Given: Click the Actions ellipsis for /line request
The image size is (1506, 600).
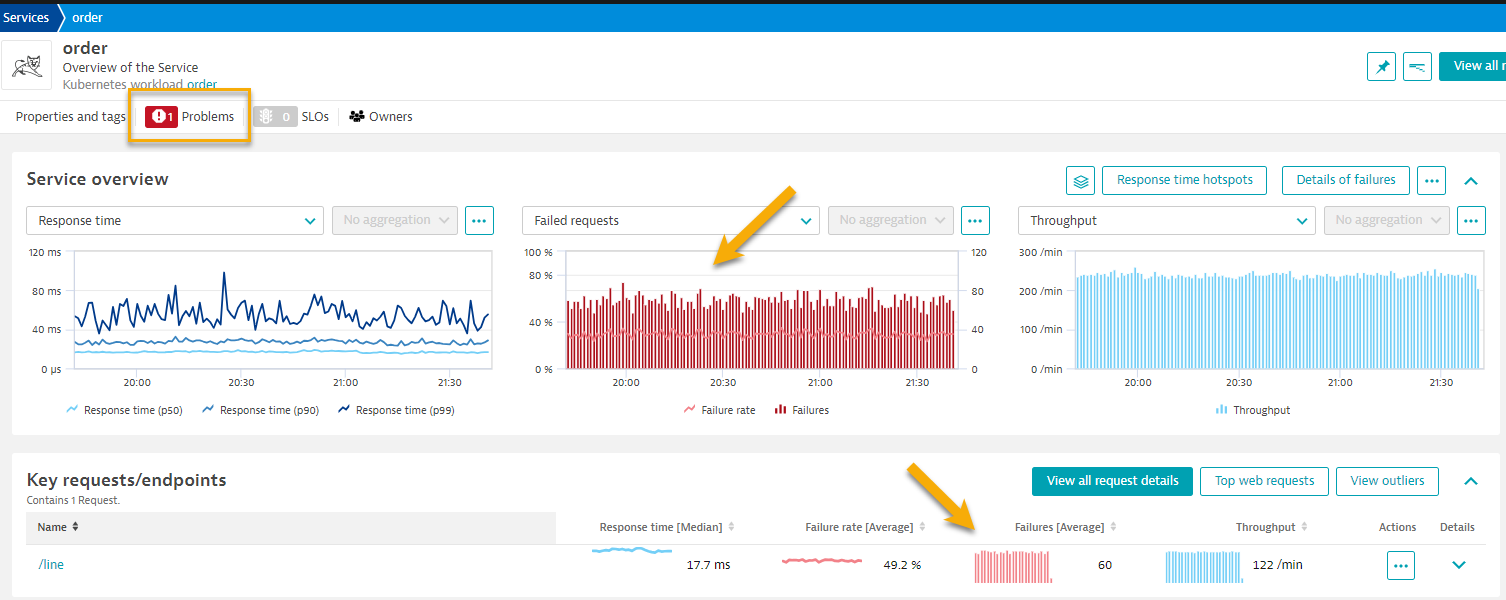Looking at the screenshot, I should pos(1401,565).
